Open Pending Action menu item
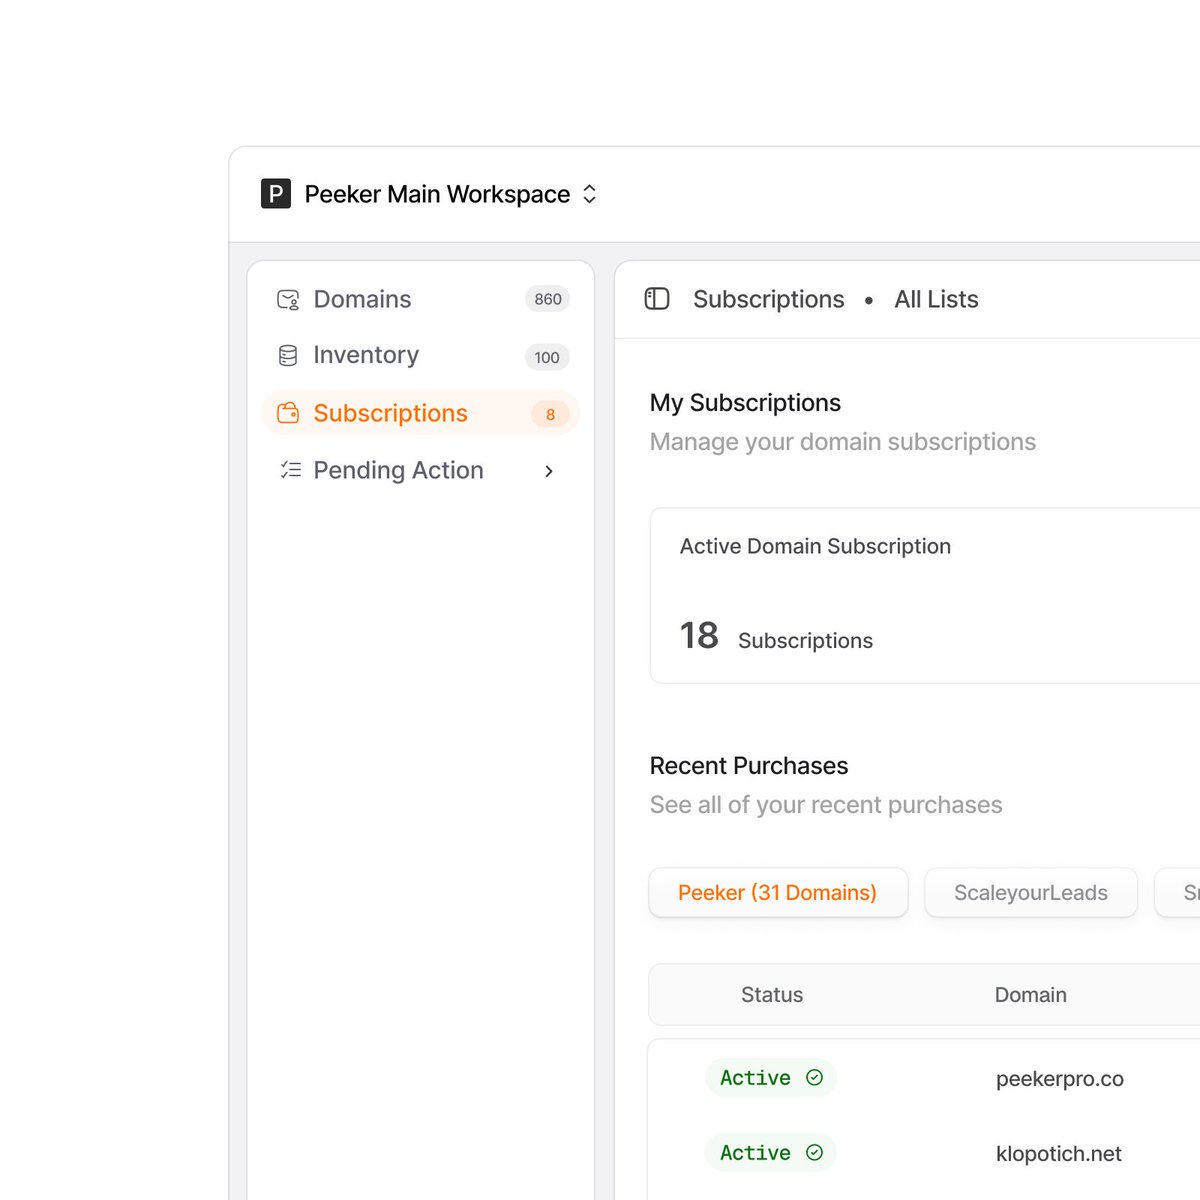1200x1200 pixels. point(420,470)
